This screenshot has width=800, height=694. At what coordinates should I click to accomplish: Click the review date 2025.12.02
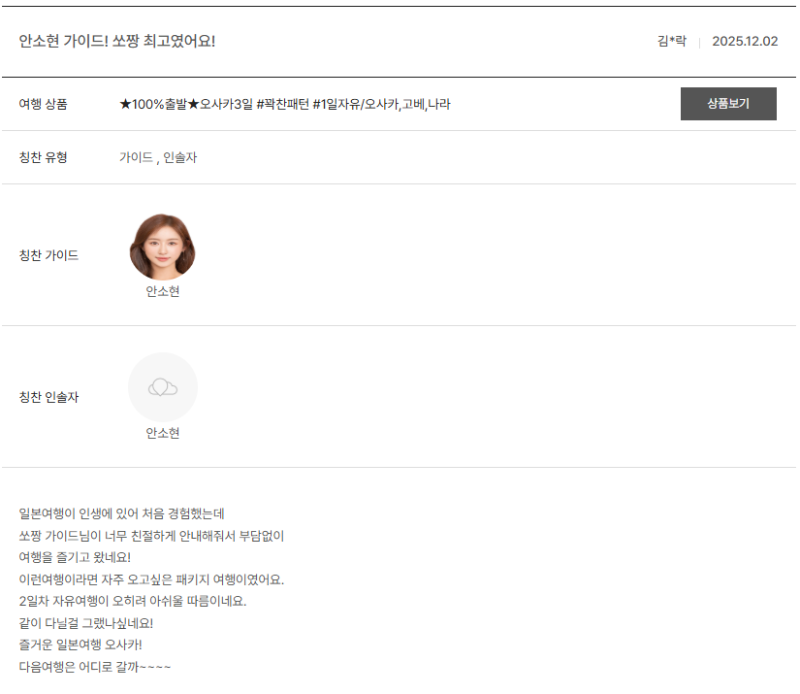click(x=744, y=42)
